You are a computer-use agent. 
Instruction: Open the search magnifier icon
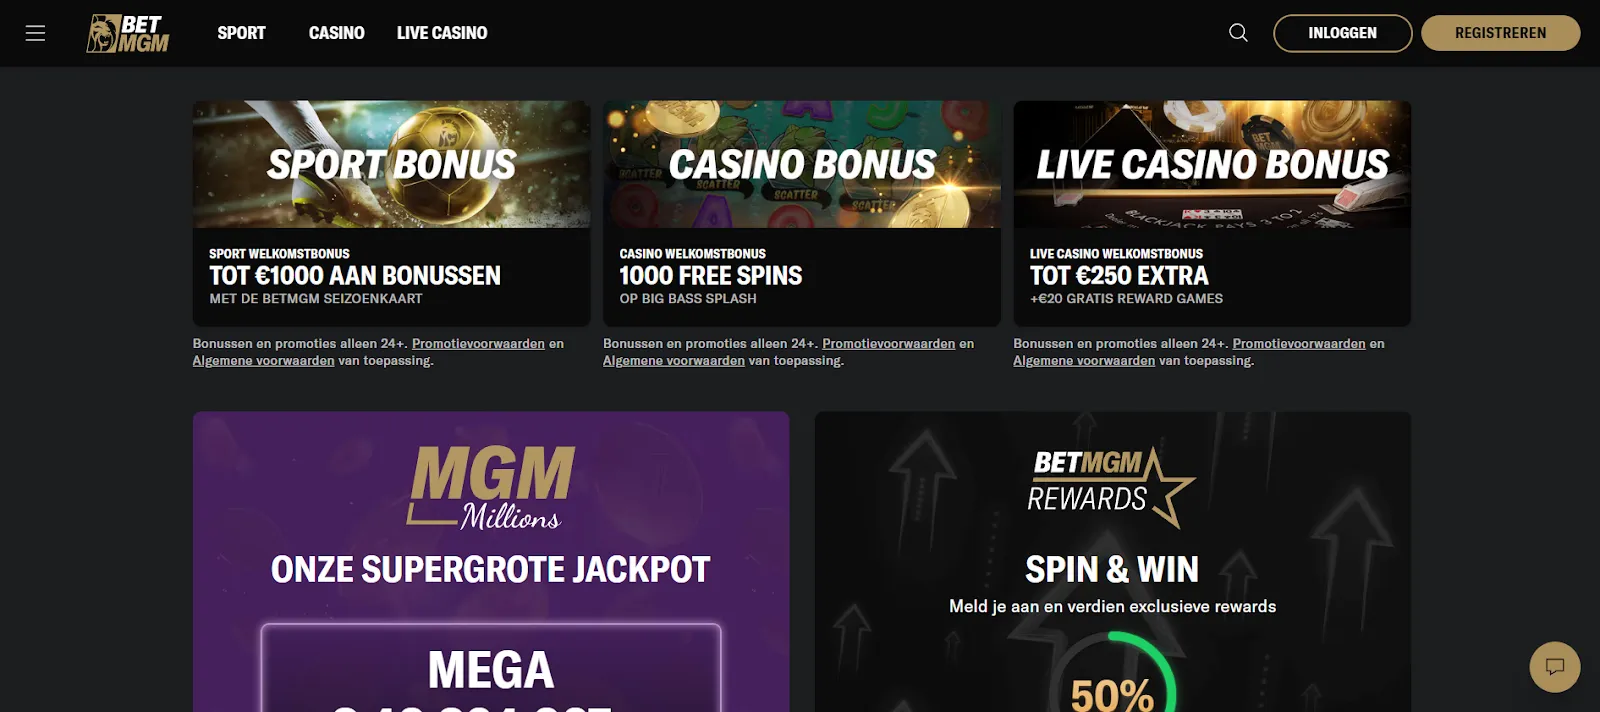[1238, 33]
